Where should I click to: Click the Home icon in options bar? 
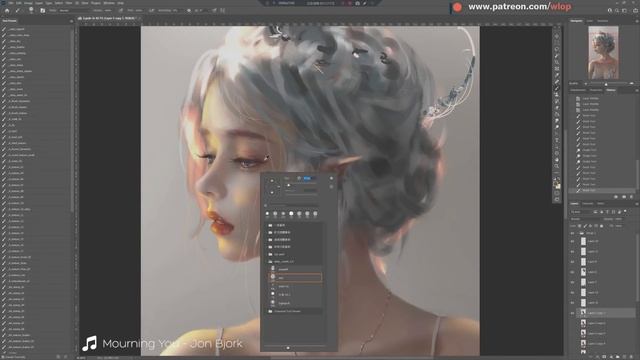(x=7, y=11)
